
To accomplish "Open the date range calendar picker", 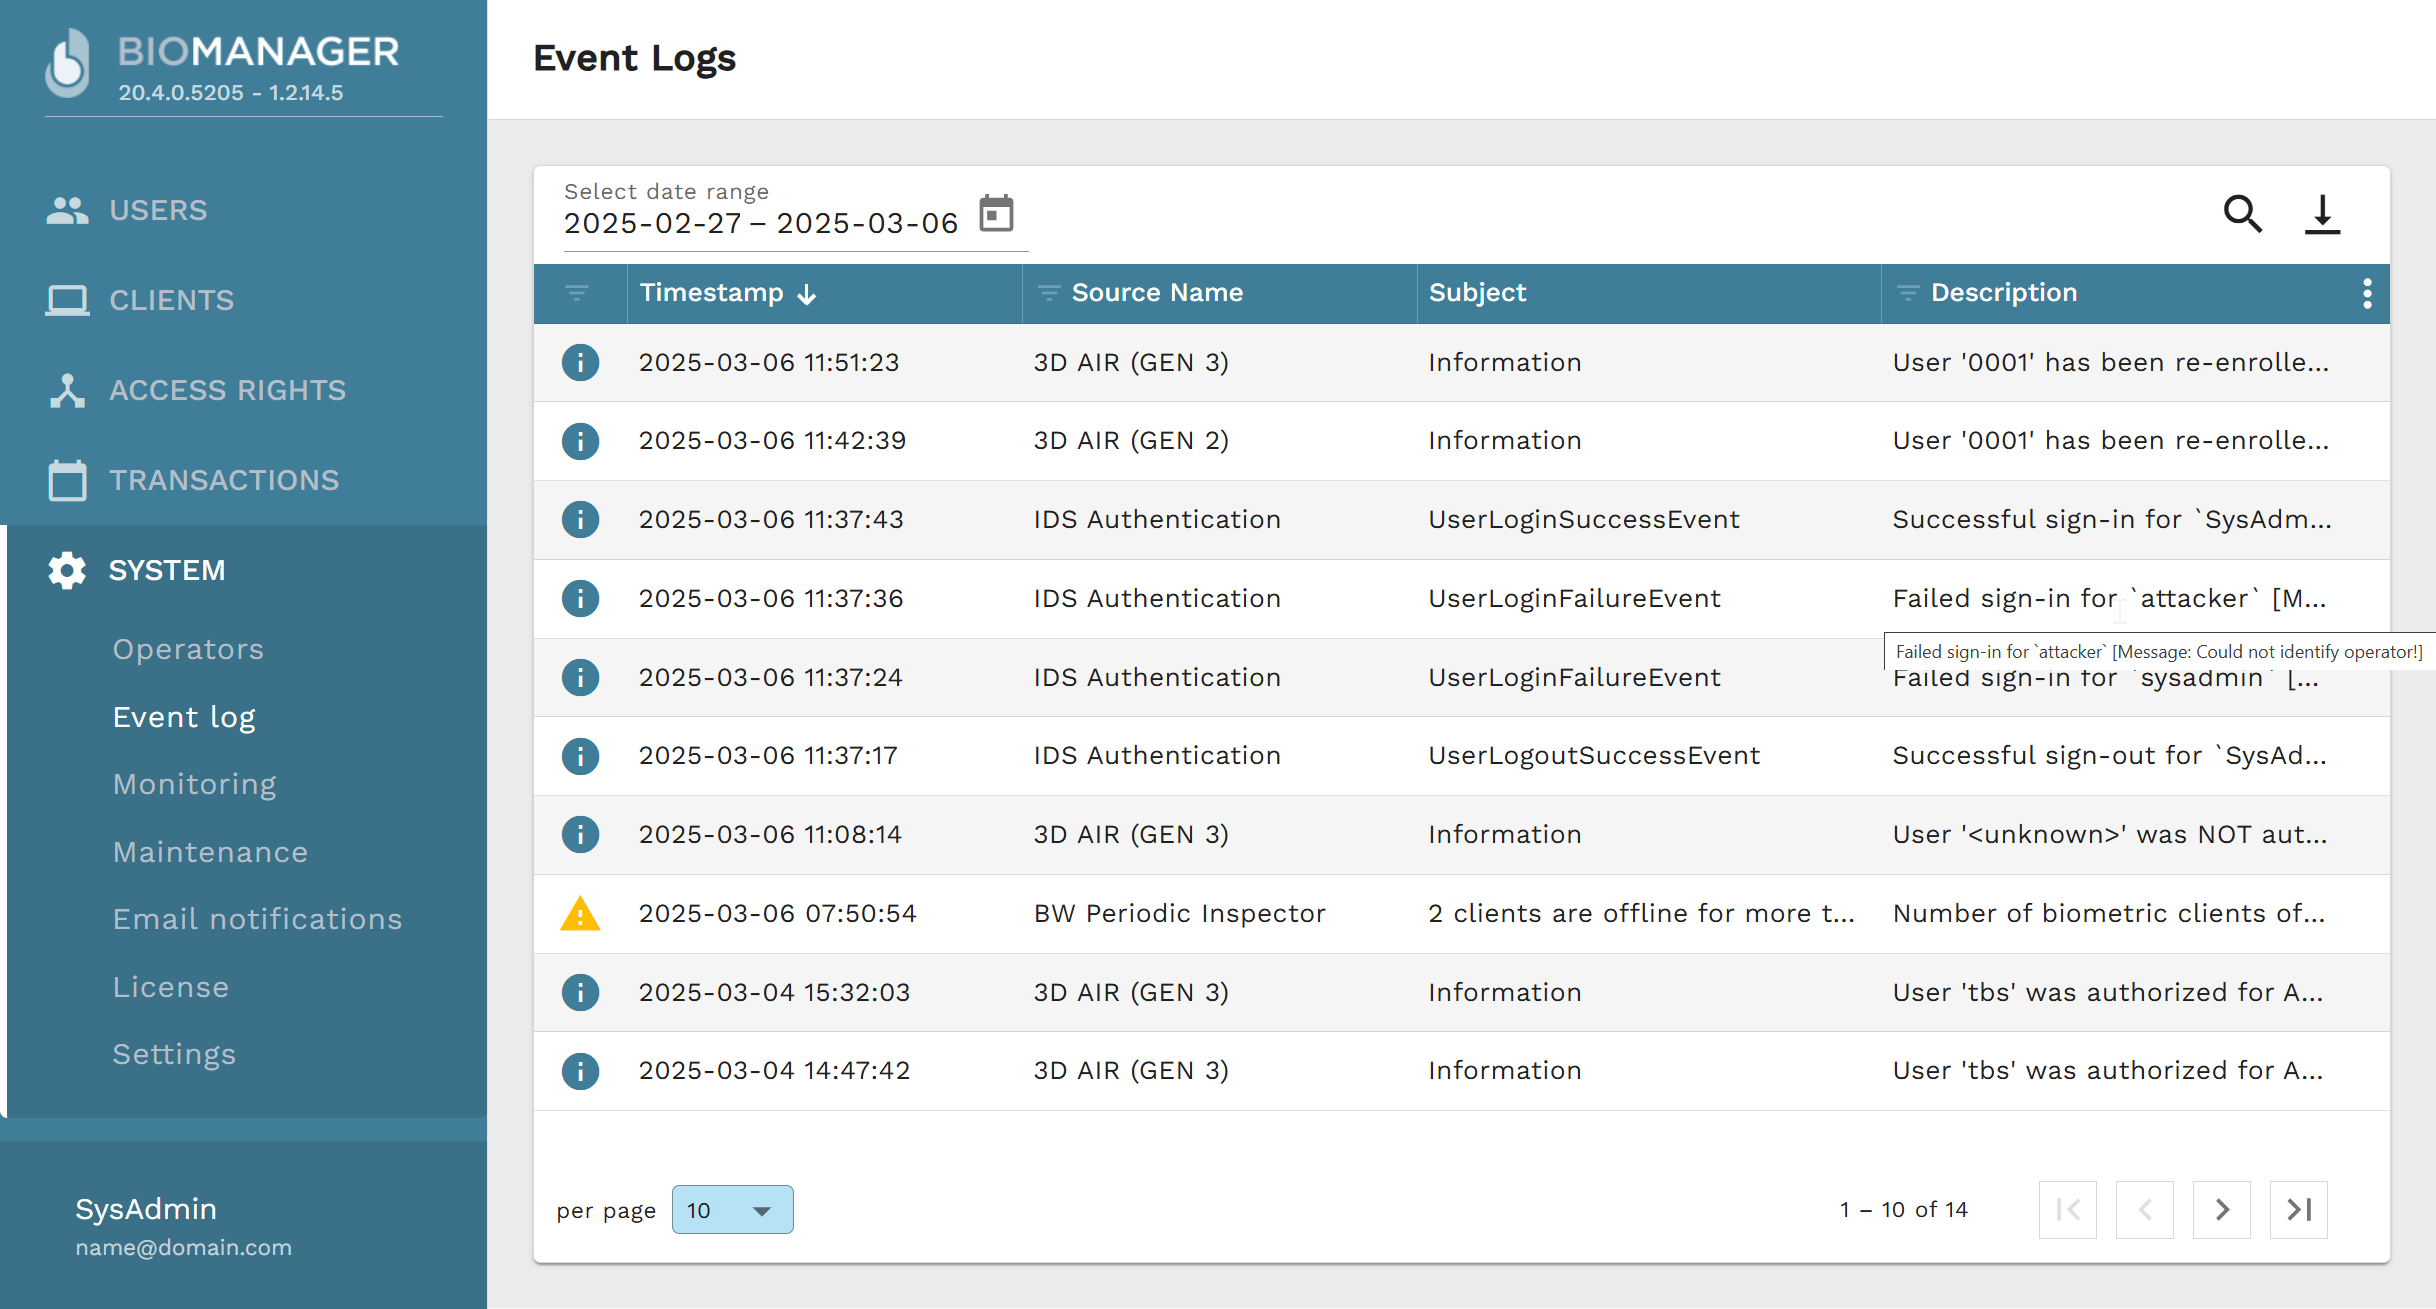I will 996,214.
